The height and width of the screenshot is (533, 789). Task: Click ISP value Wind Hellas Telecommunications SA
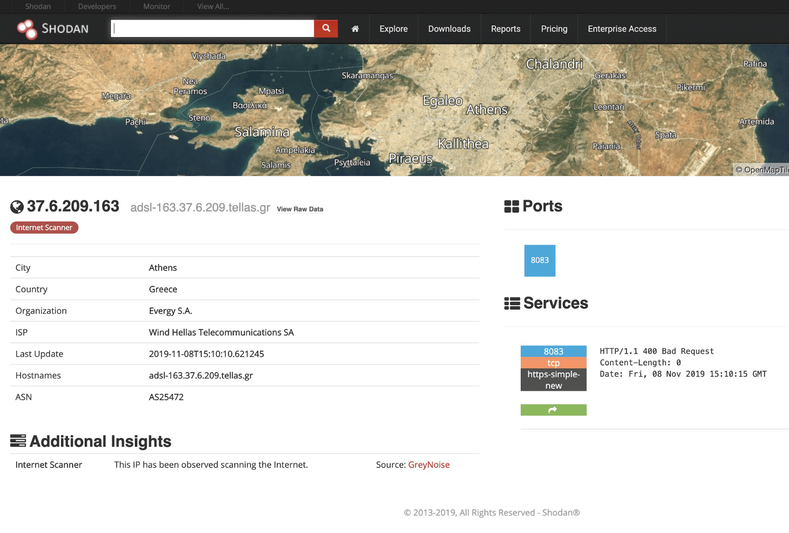(x=221, y=332)
